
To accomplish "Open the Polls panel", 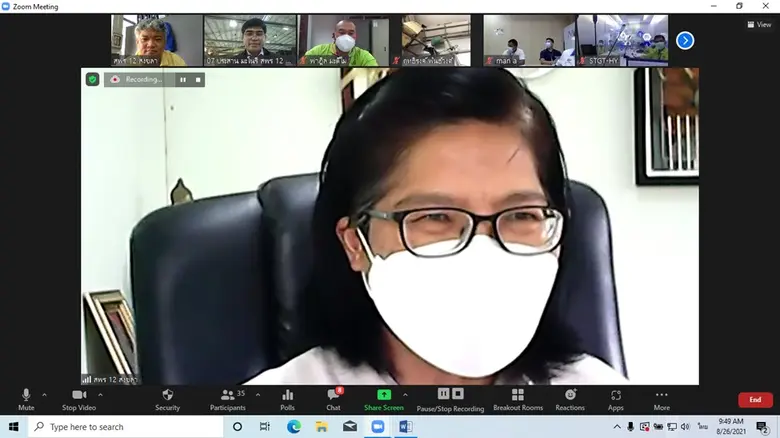I will (x=287, y=397).
